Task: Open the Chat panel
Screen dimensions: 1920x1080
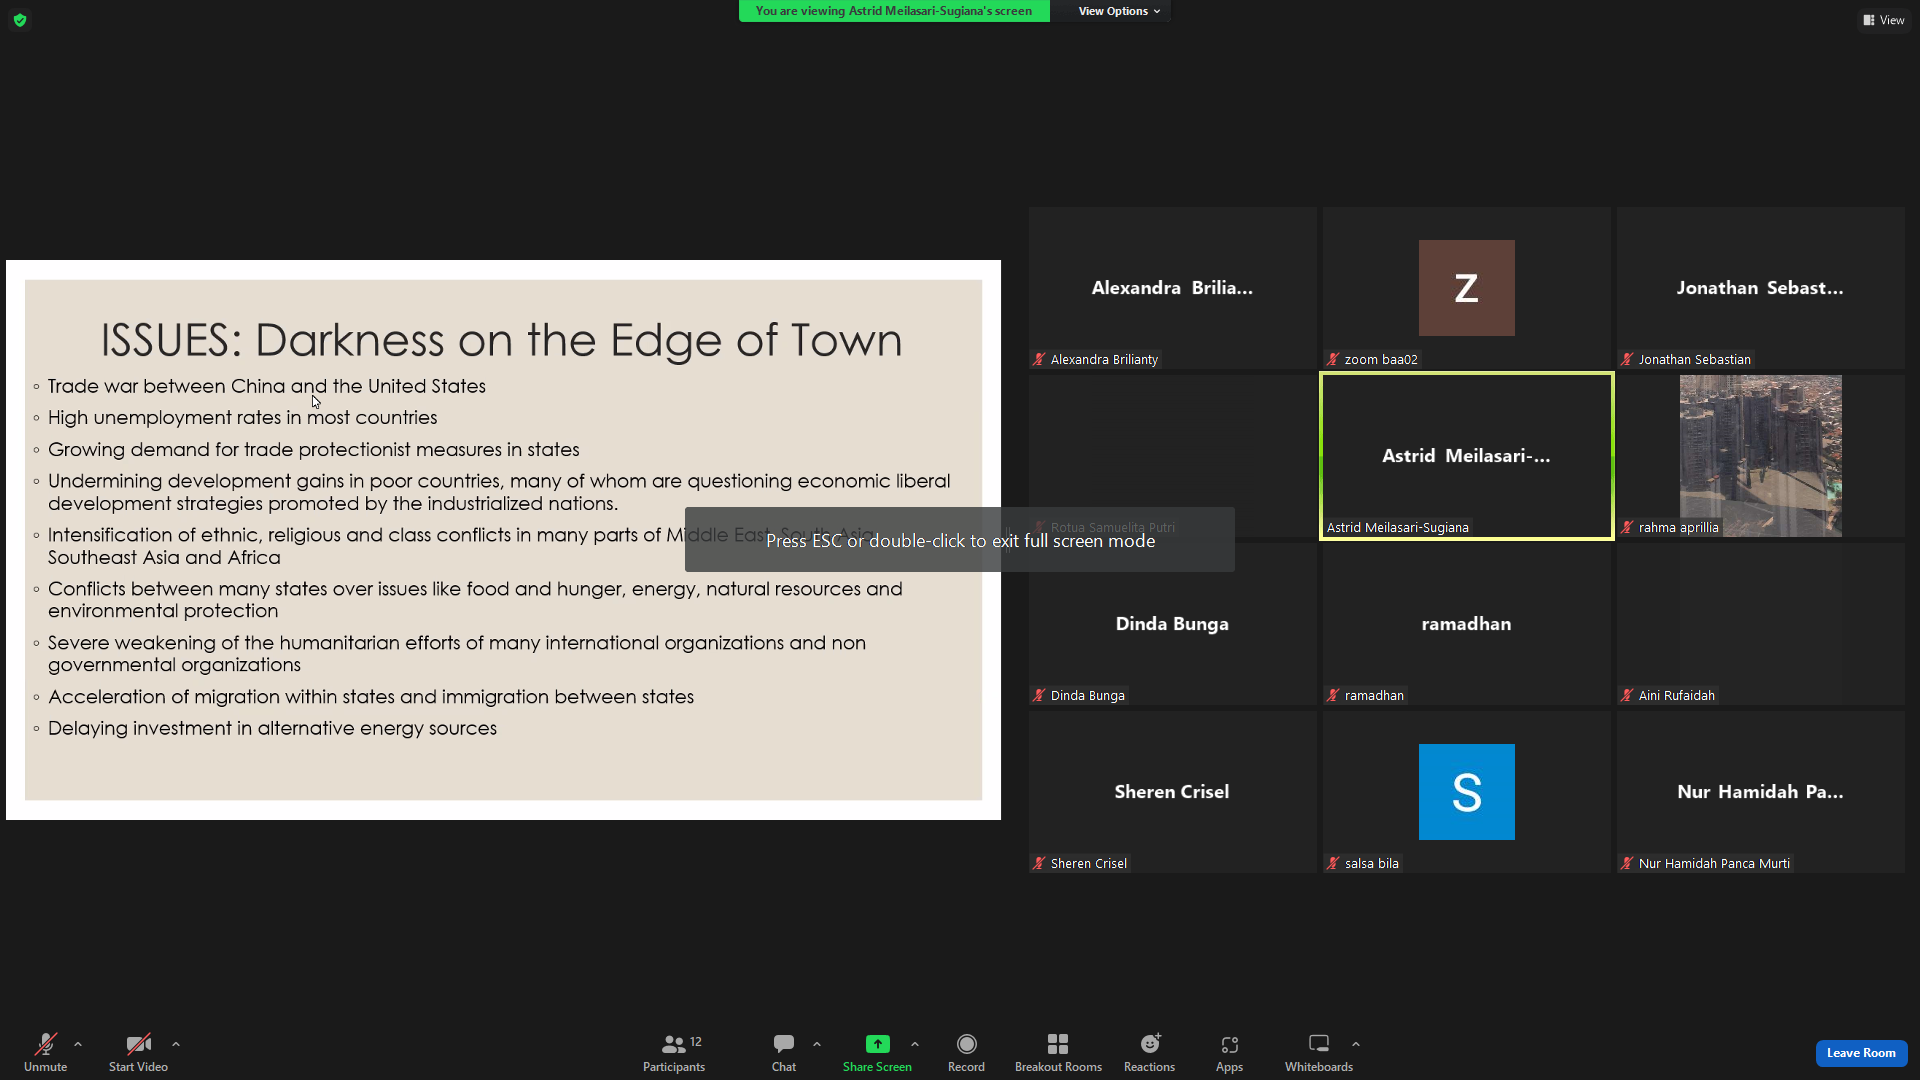Action: (784, 1052)
